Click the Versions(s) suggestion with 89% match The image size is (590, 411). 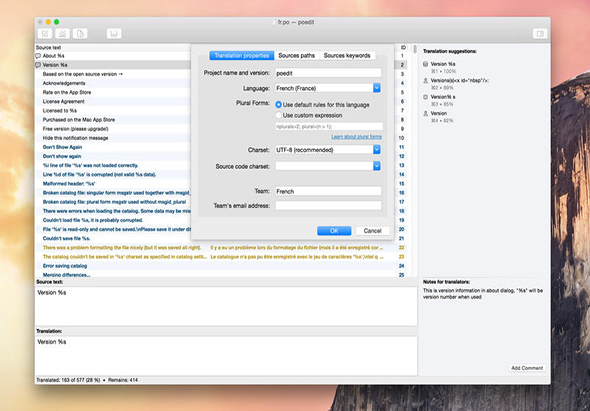(456, 84)
